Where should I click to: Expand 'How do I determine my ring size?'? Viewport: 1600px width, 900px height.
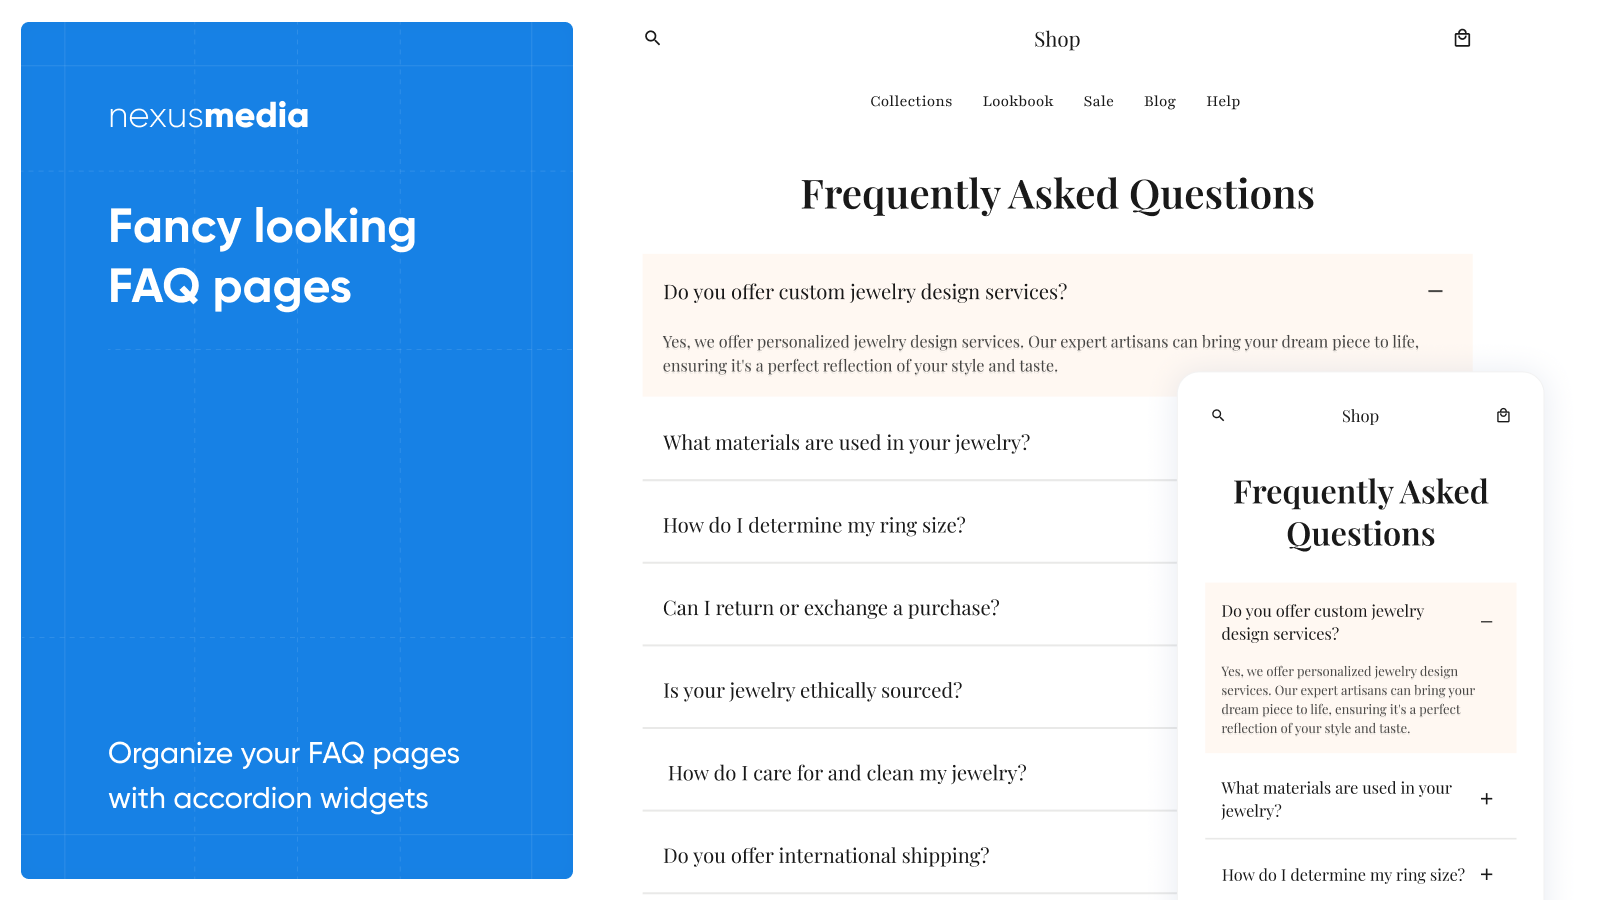pyautogui.click(x=814, y=525)
